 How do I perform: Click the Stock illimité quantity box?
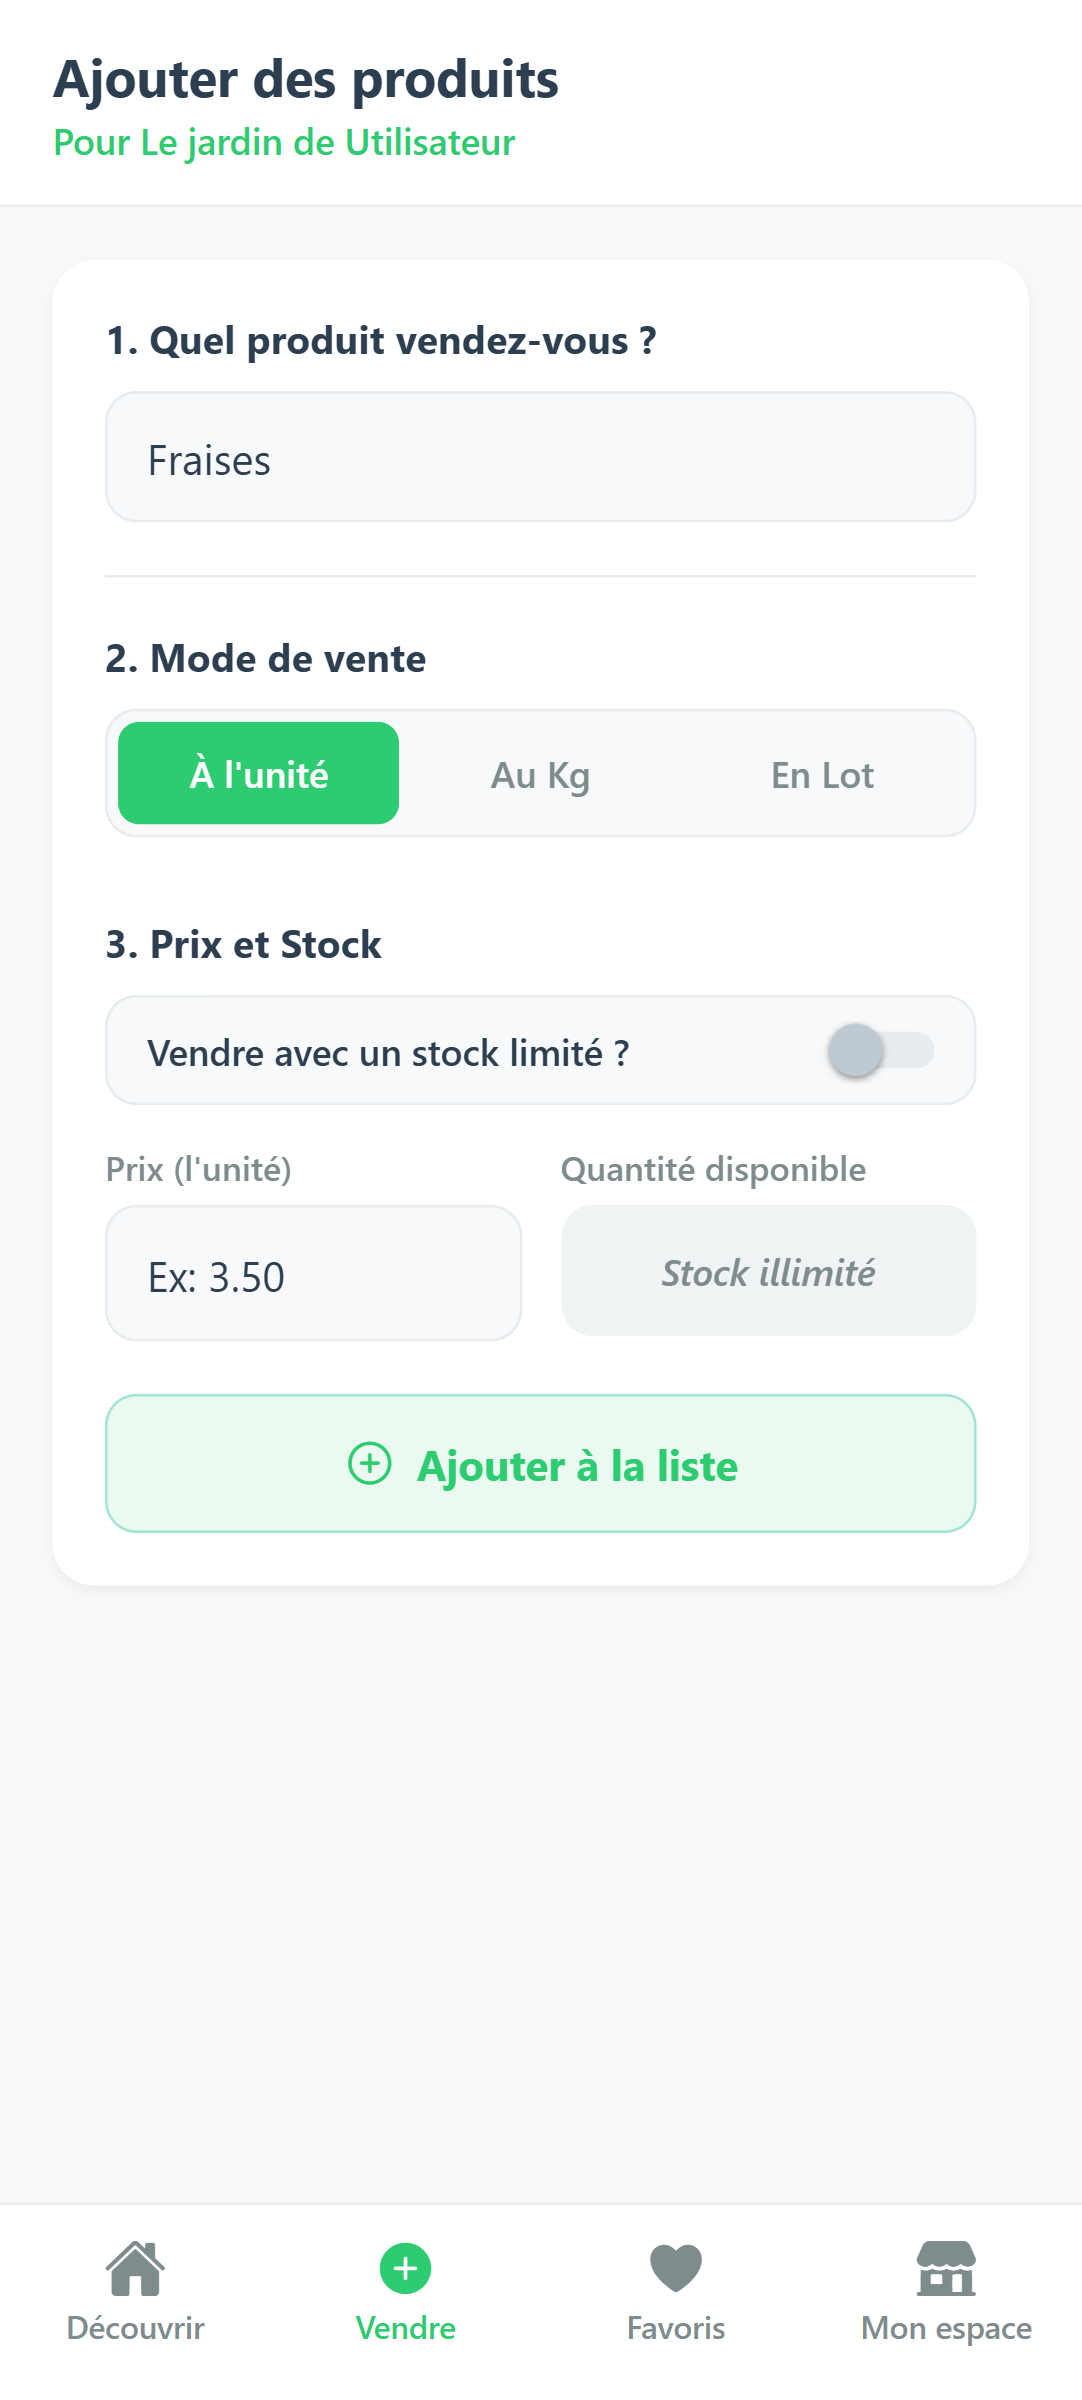(x=768, y=1272)
